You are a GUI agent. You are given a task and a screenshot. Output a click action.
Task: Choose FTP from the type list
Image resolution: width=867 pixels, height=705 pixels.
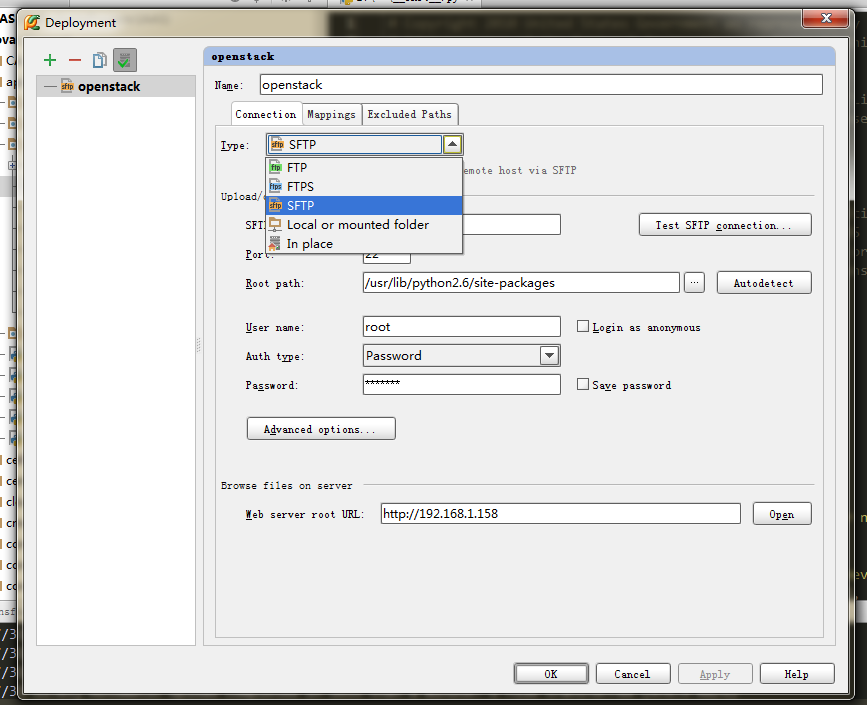tap(364, 168)
